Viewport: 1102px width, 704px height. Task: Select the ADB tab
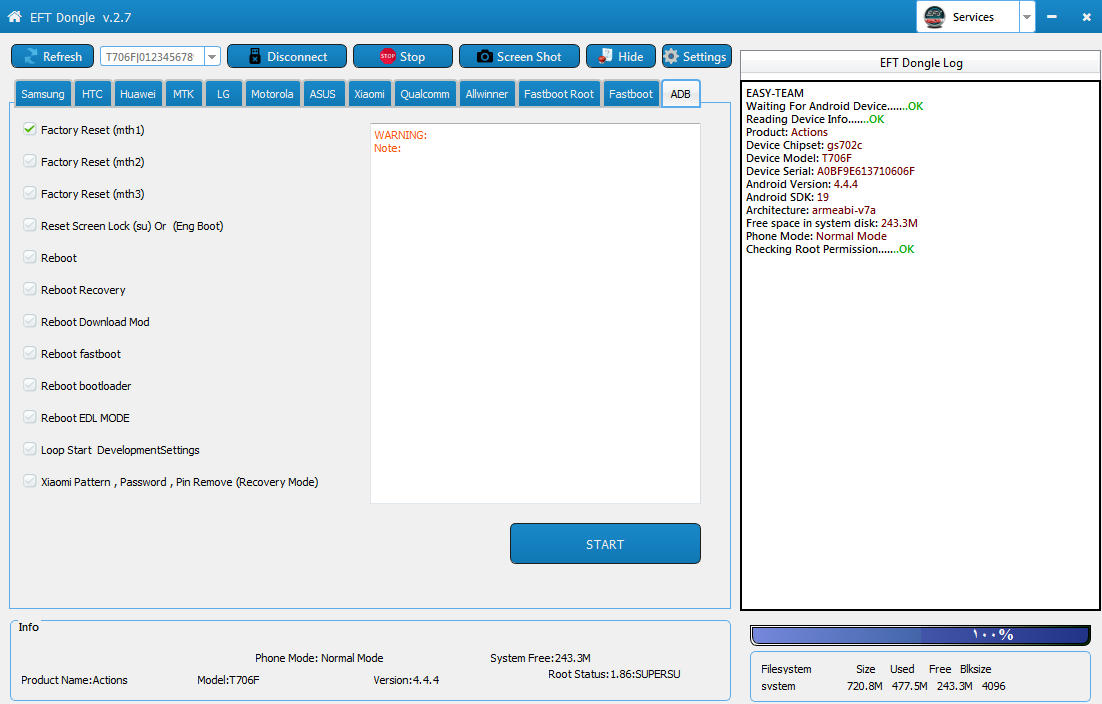tap(680, 93)
